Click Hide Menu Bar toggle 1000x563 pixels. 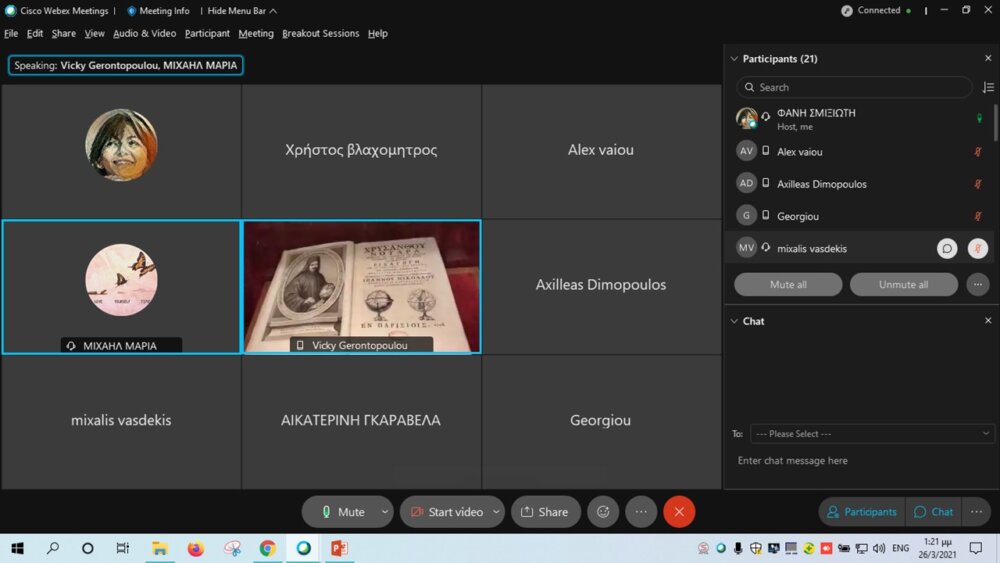(x=242, y=11)
